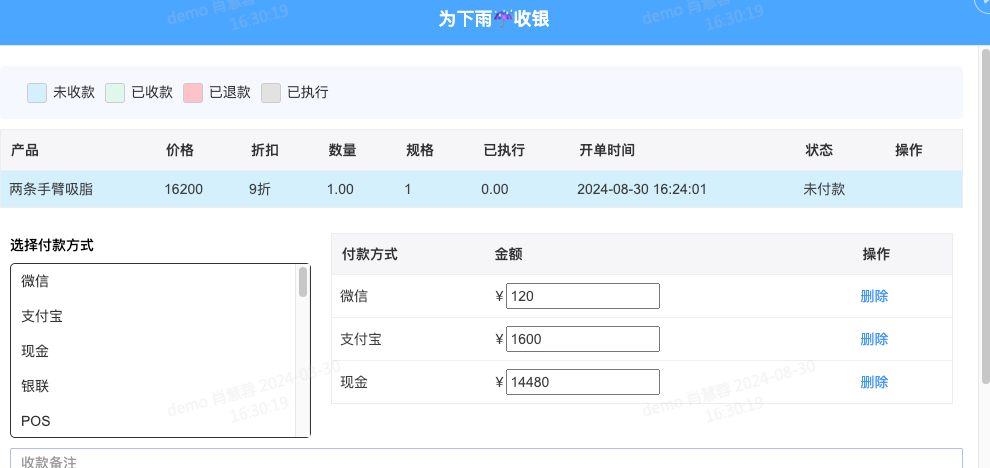
Task: Click the green 已收款 legend swatch
Action: (x=115, y=93)
